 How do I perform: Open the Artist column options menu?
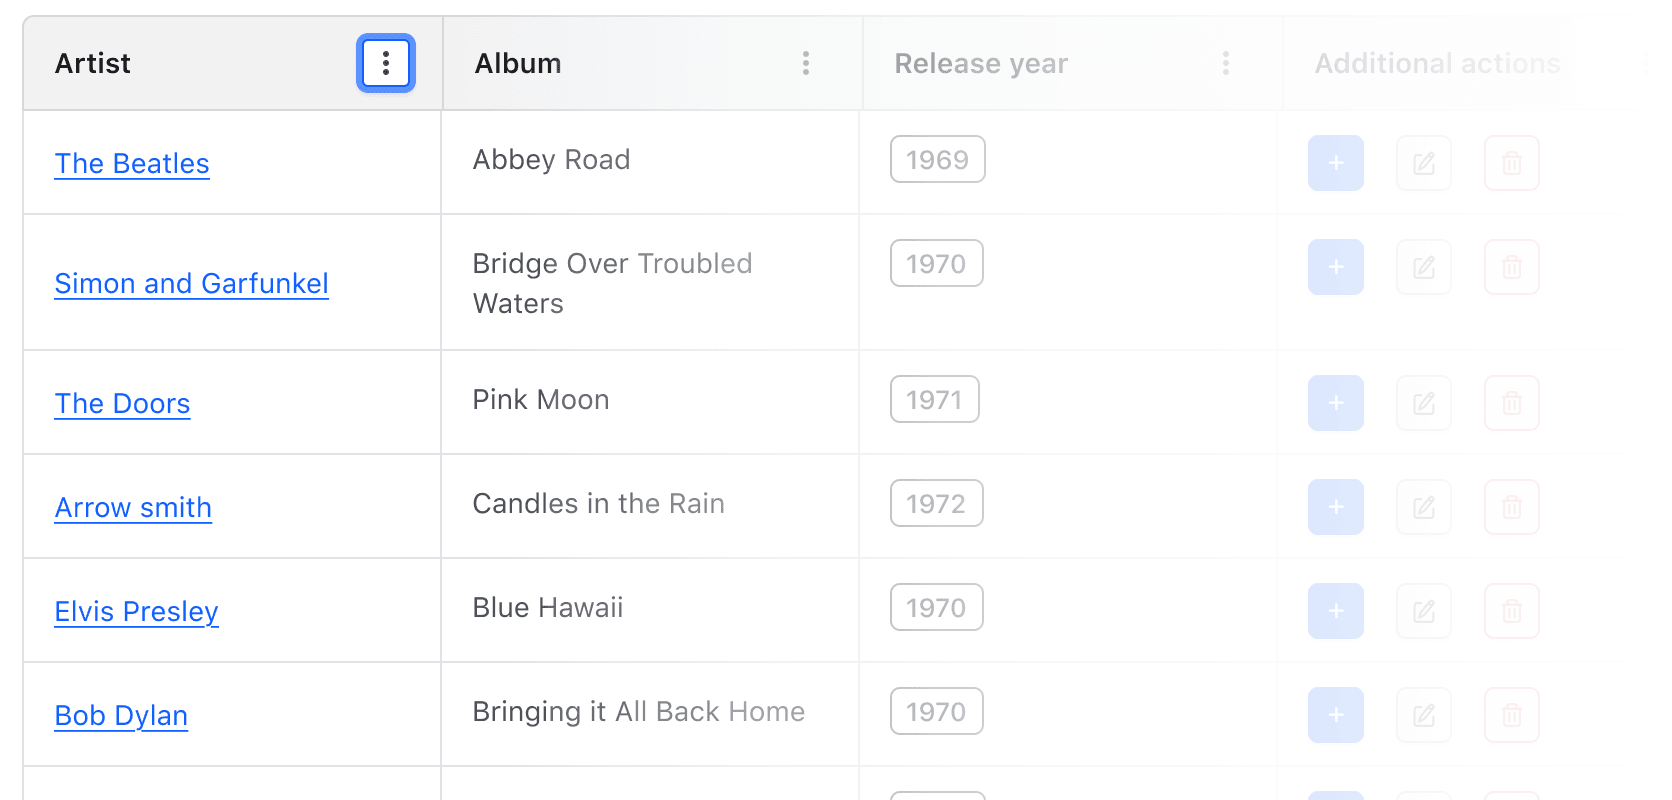[x=386, y=63]
